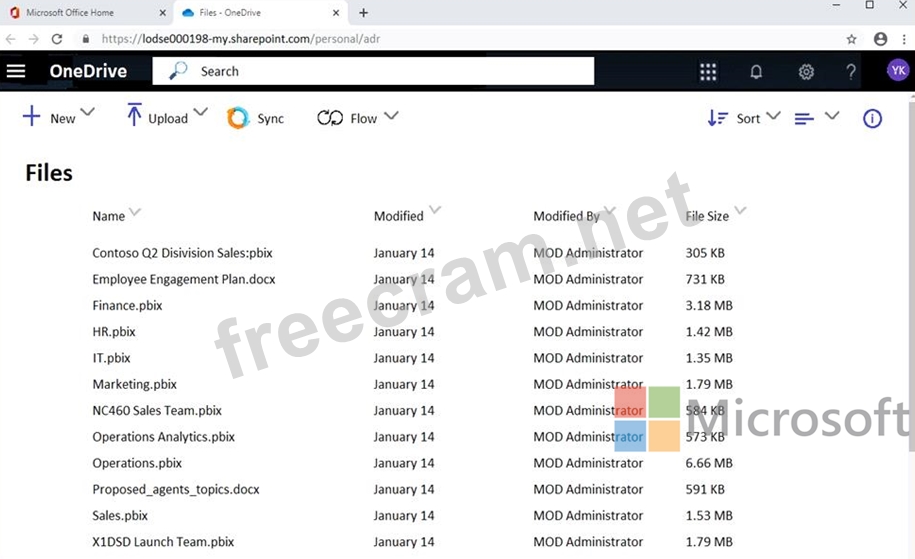This screenshot has height=559, width=915.
Task: Go forward in the browser
Action: (x=33, y=39)
